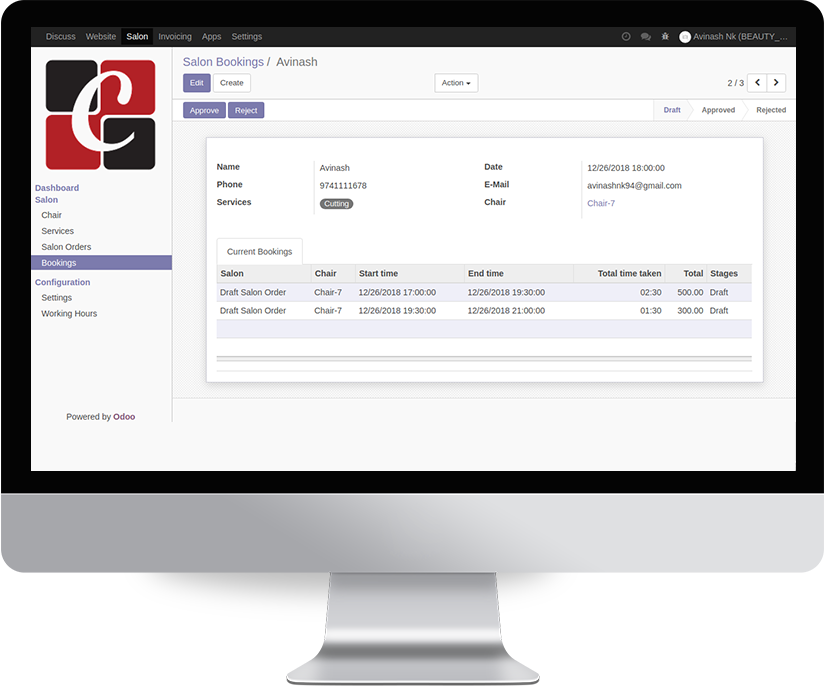Click the Edit button
Screen dimensions: 824x686
click(x=197, y=83)
